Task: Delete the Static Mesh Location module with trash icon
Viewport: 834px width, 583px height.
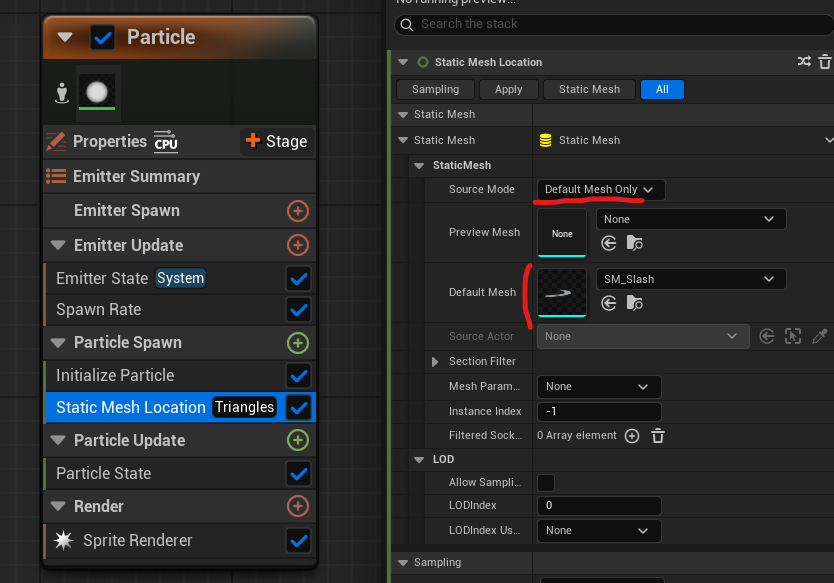Action: point(825,62)
